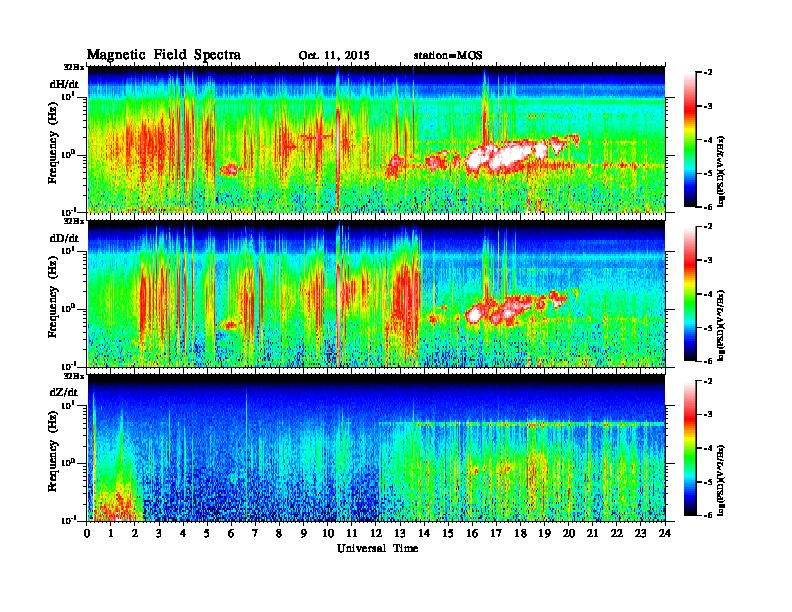Click hour tick label "3" on the time axis

click(x=159, y=534)
